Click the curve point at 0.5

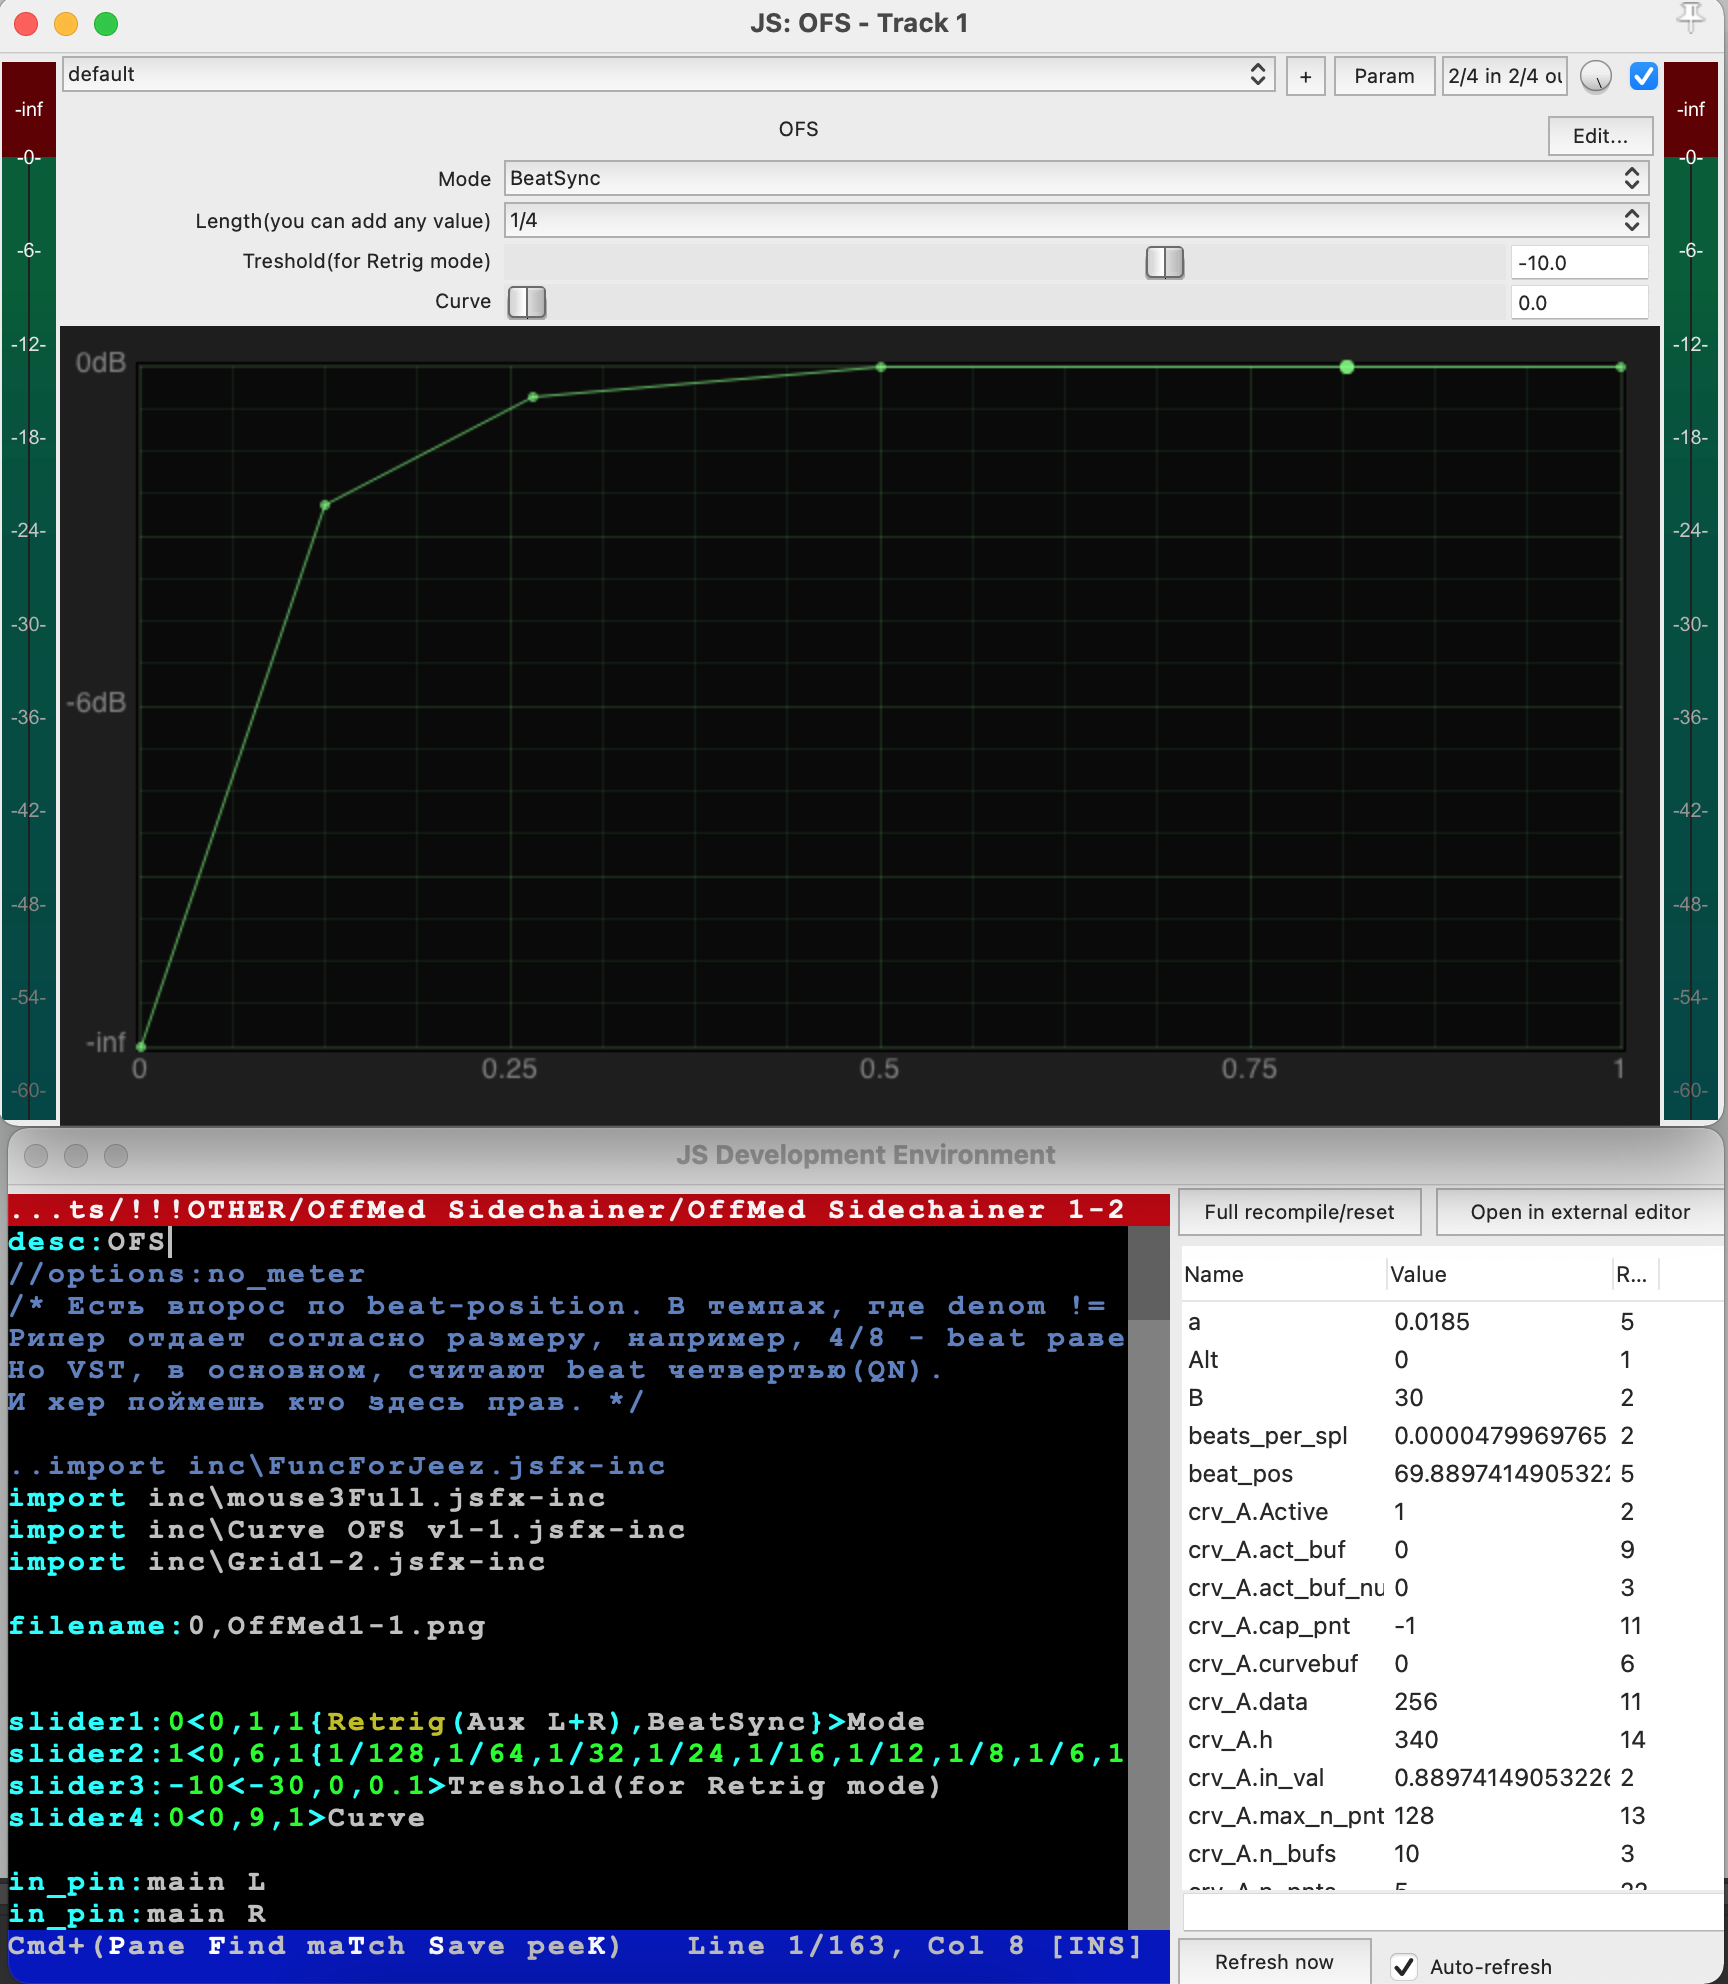[881, 367]
